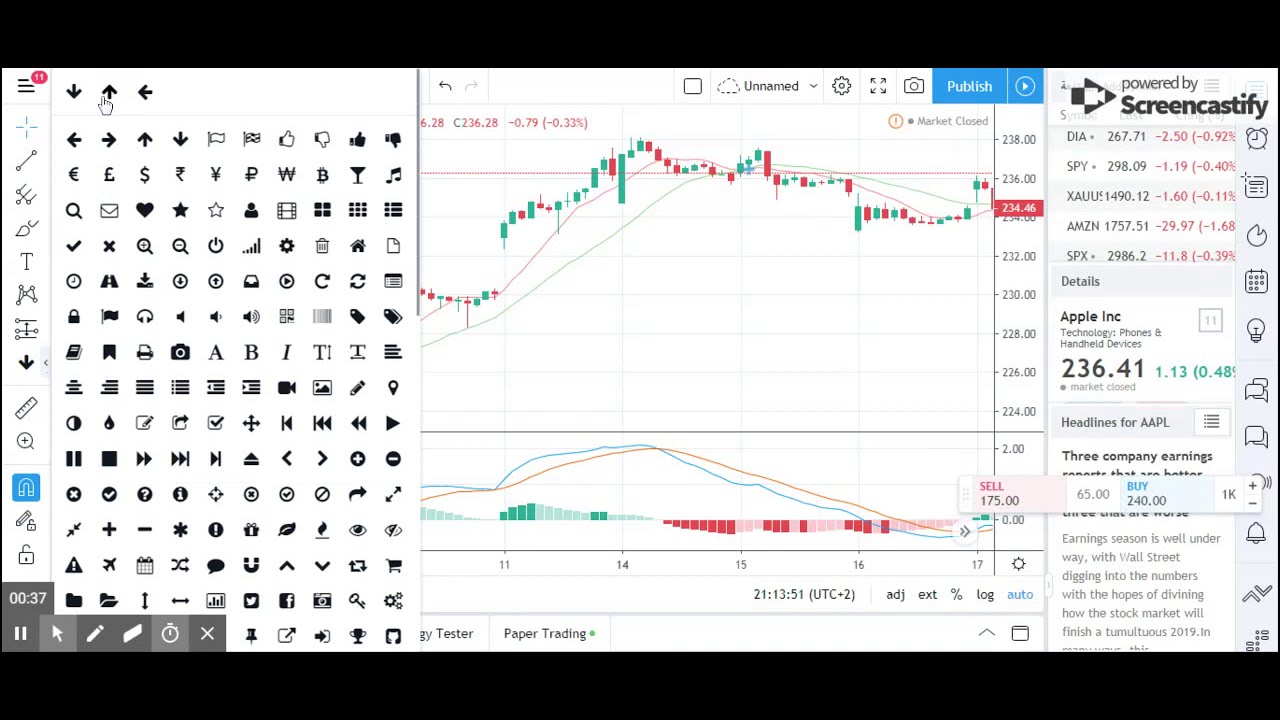Open the time axis settings gear

click(1018, 564)
